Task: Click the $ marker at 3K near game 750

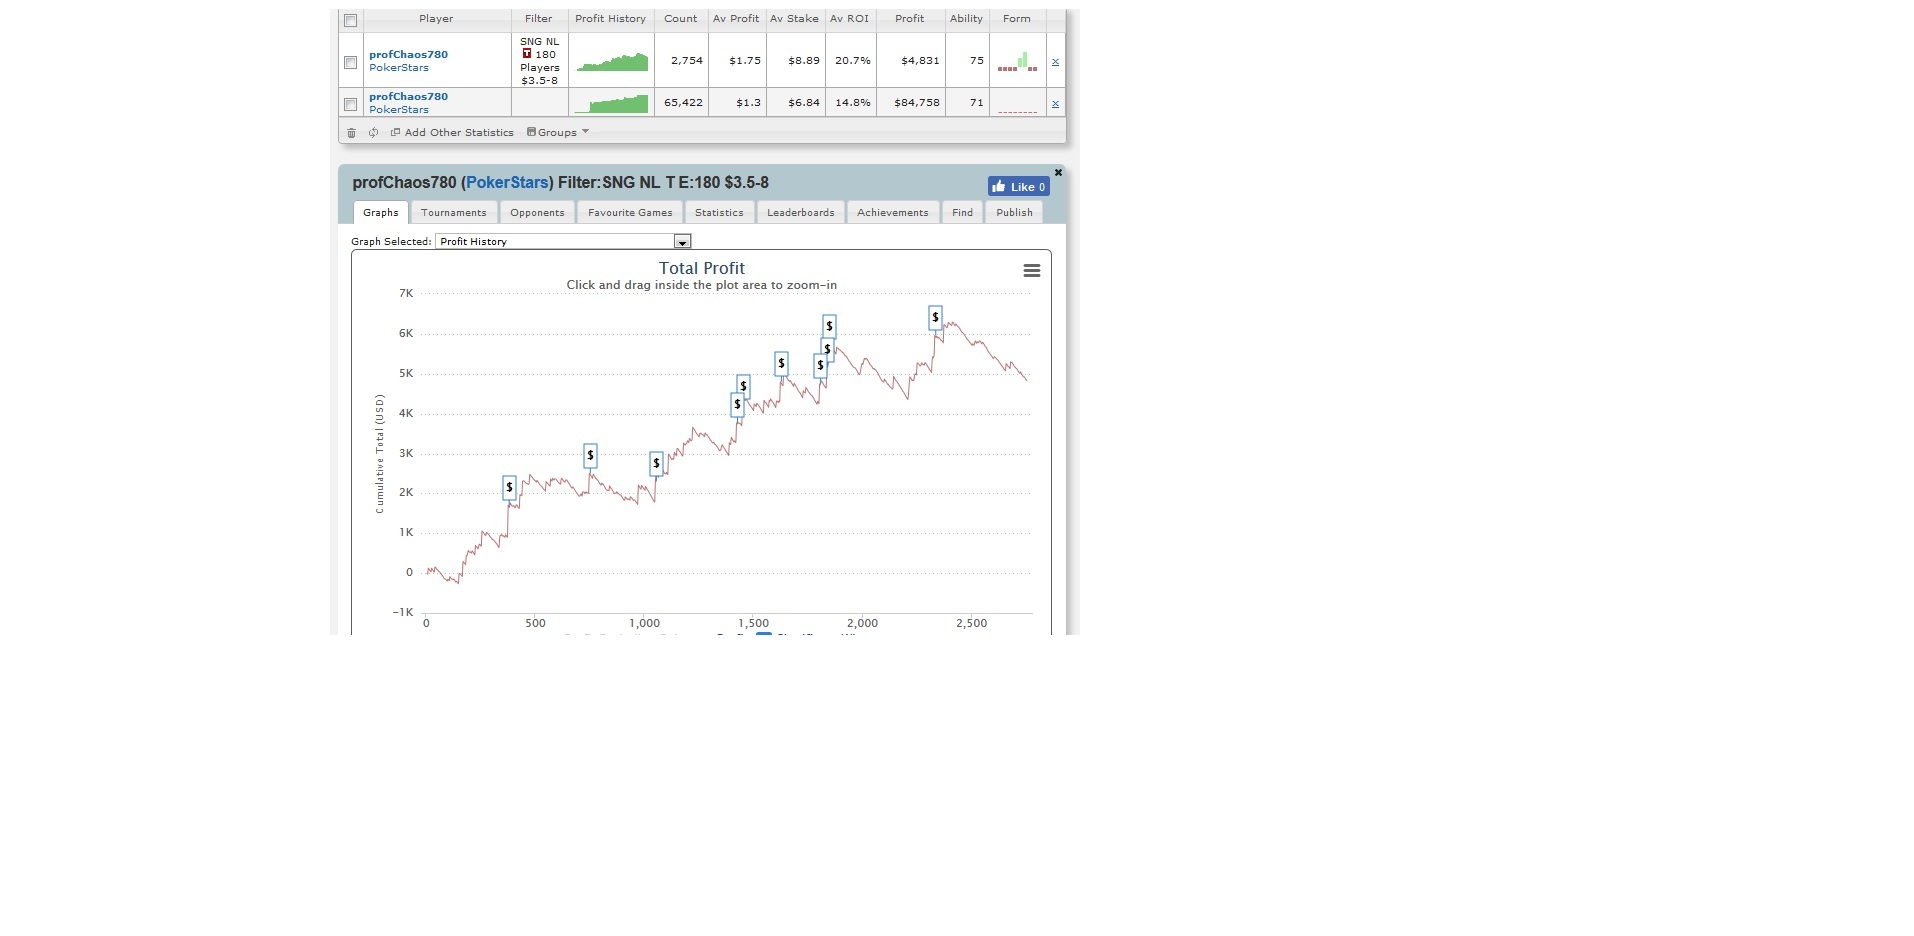Action: pyautogui.click(x=590, y=456)
